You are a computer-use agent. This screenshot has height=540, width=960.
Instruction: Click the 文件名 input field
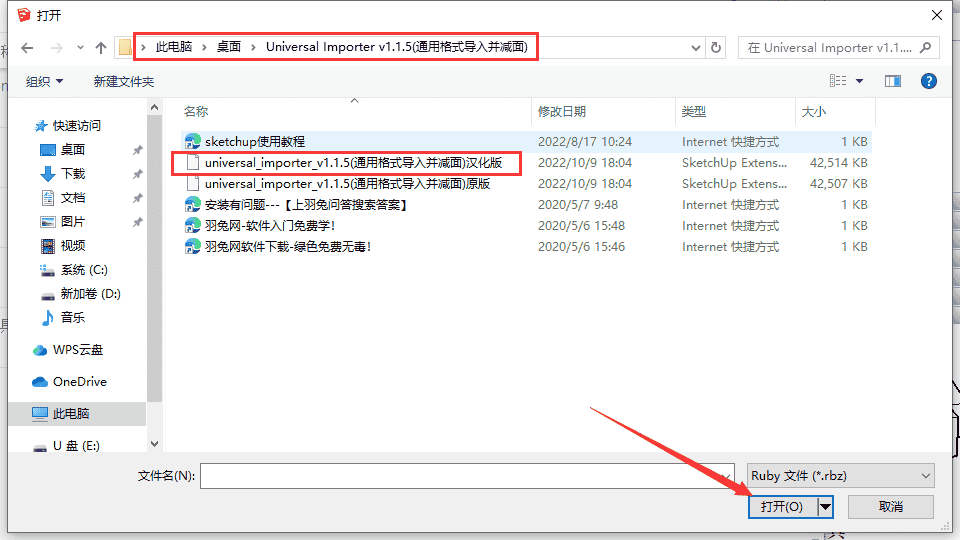tap(467, 476)
